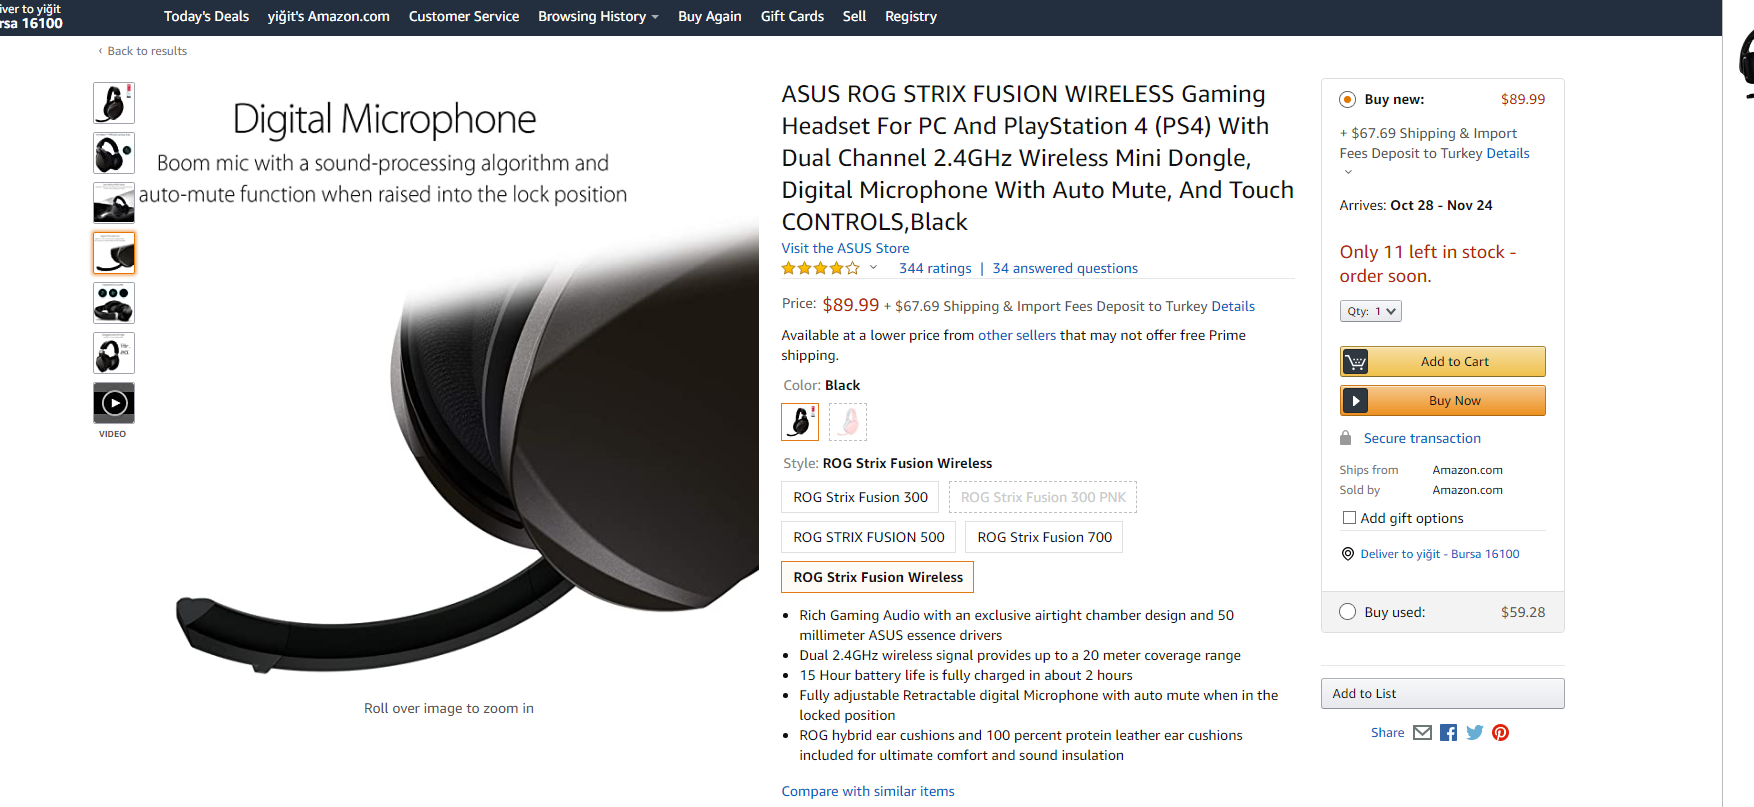Click the delivery location pin icon
This screenshot has height=807, width=1754.
[1348, 554]
